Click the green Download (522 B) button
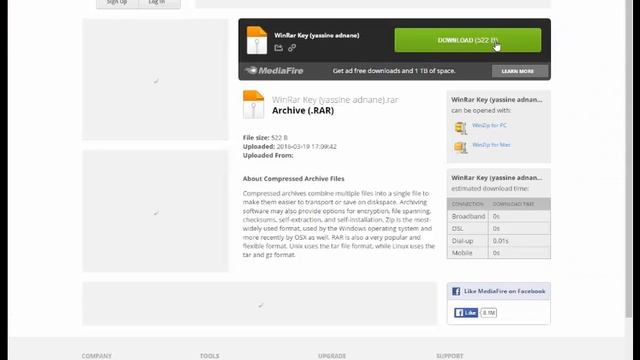This screenshot has width=640, height=360. 468,40
